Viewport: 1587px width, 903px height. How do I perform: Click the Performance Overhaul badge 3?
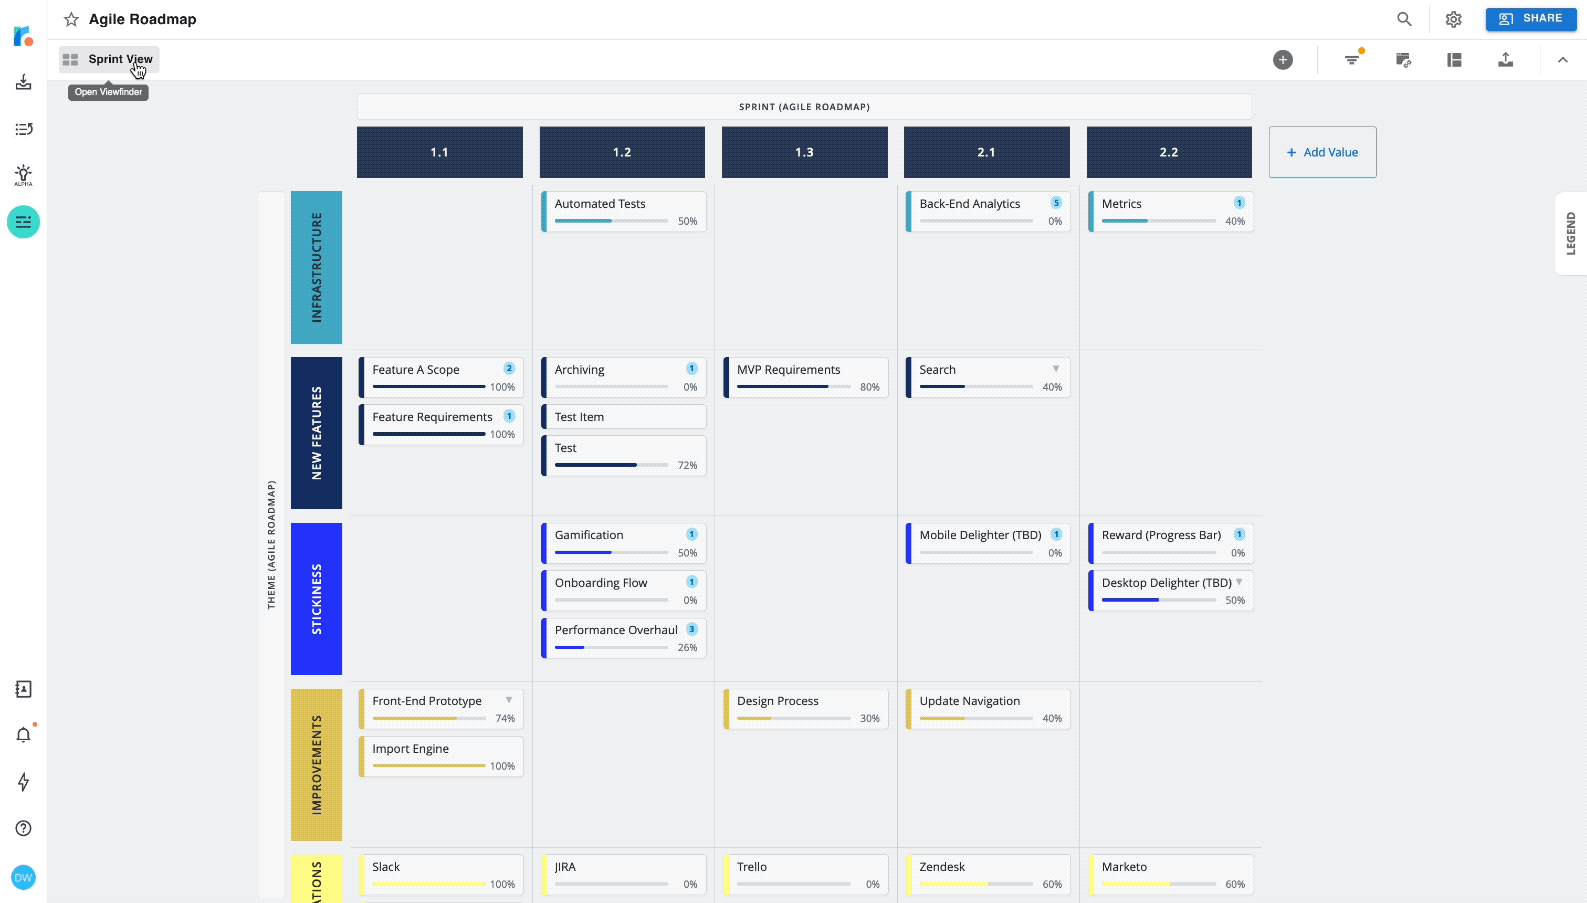692,629
